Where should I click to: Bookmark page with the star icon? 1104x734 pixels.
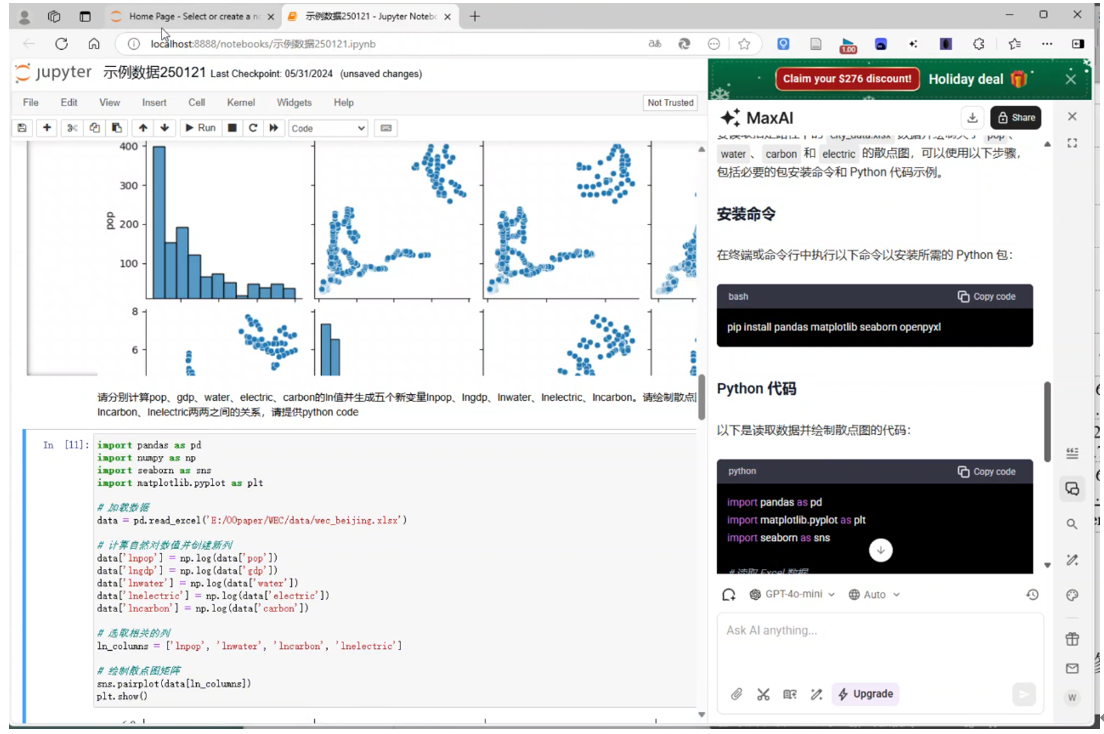tap(744, 44)
